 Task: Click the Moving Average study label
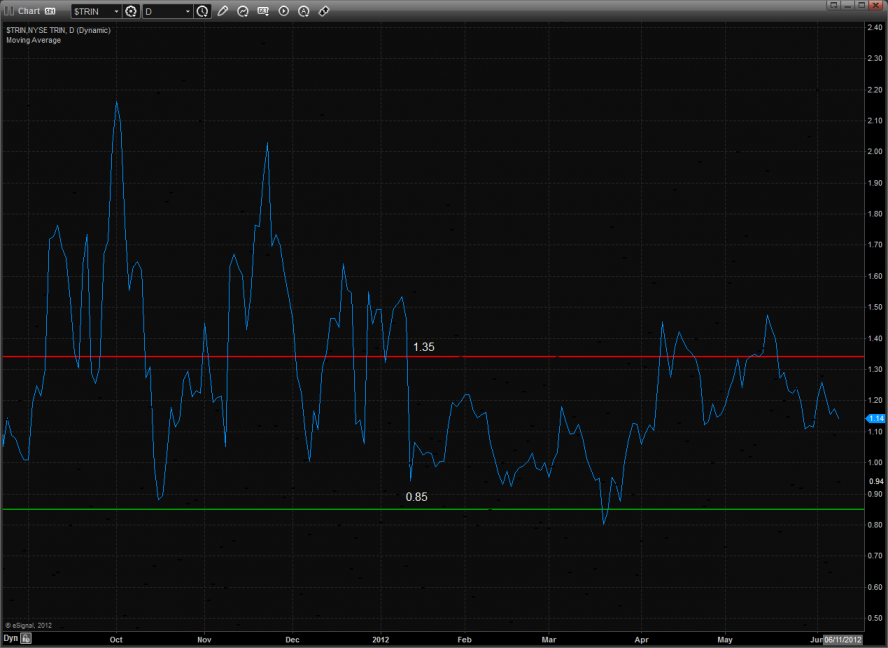click(32, 40)
